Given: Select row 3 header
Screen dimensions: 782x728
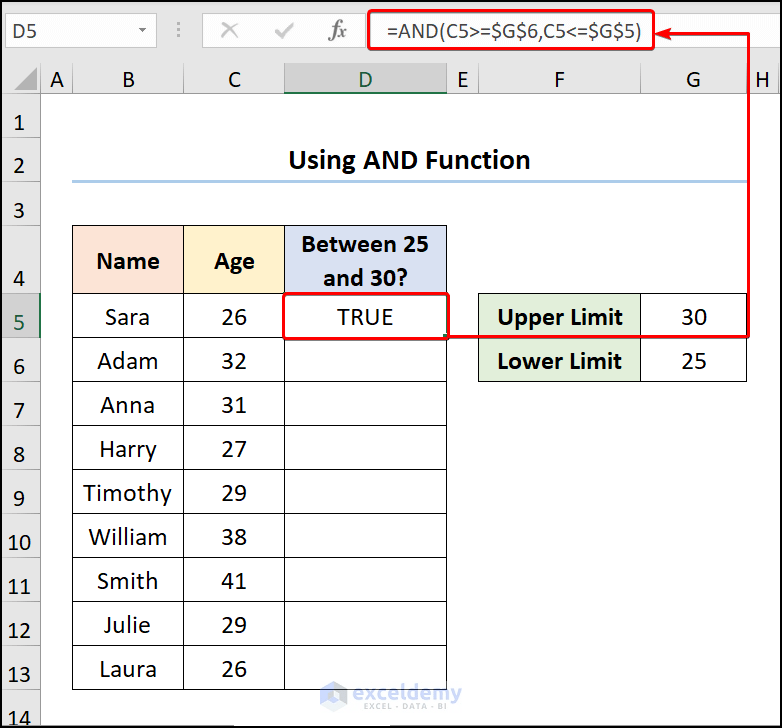Looking at the screenshot, I should point(20,204).
